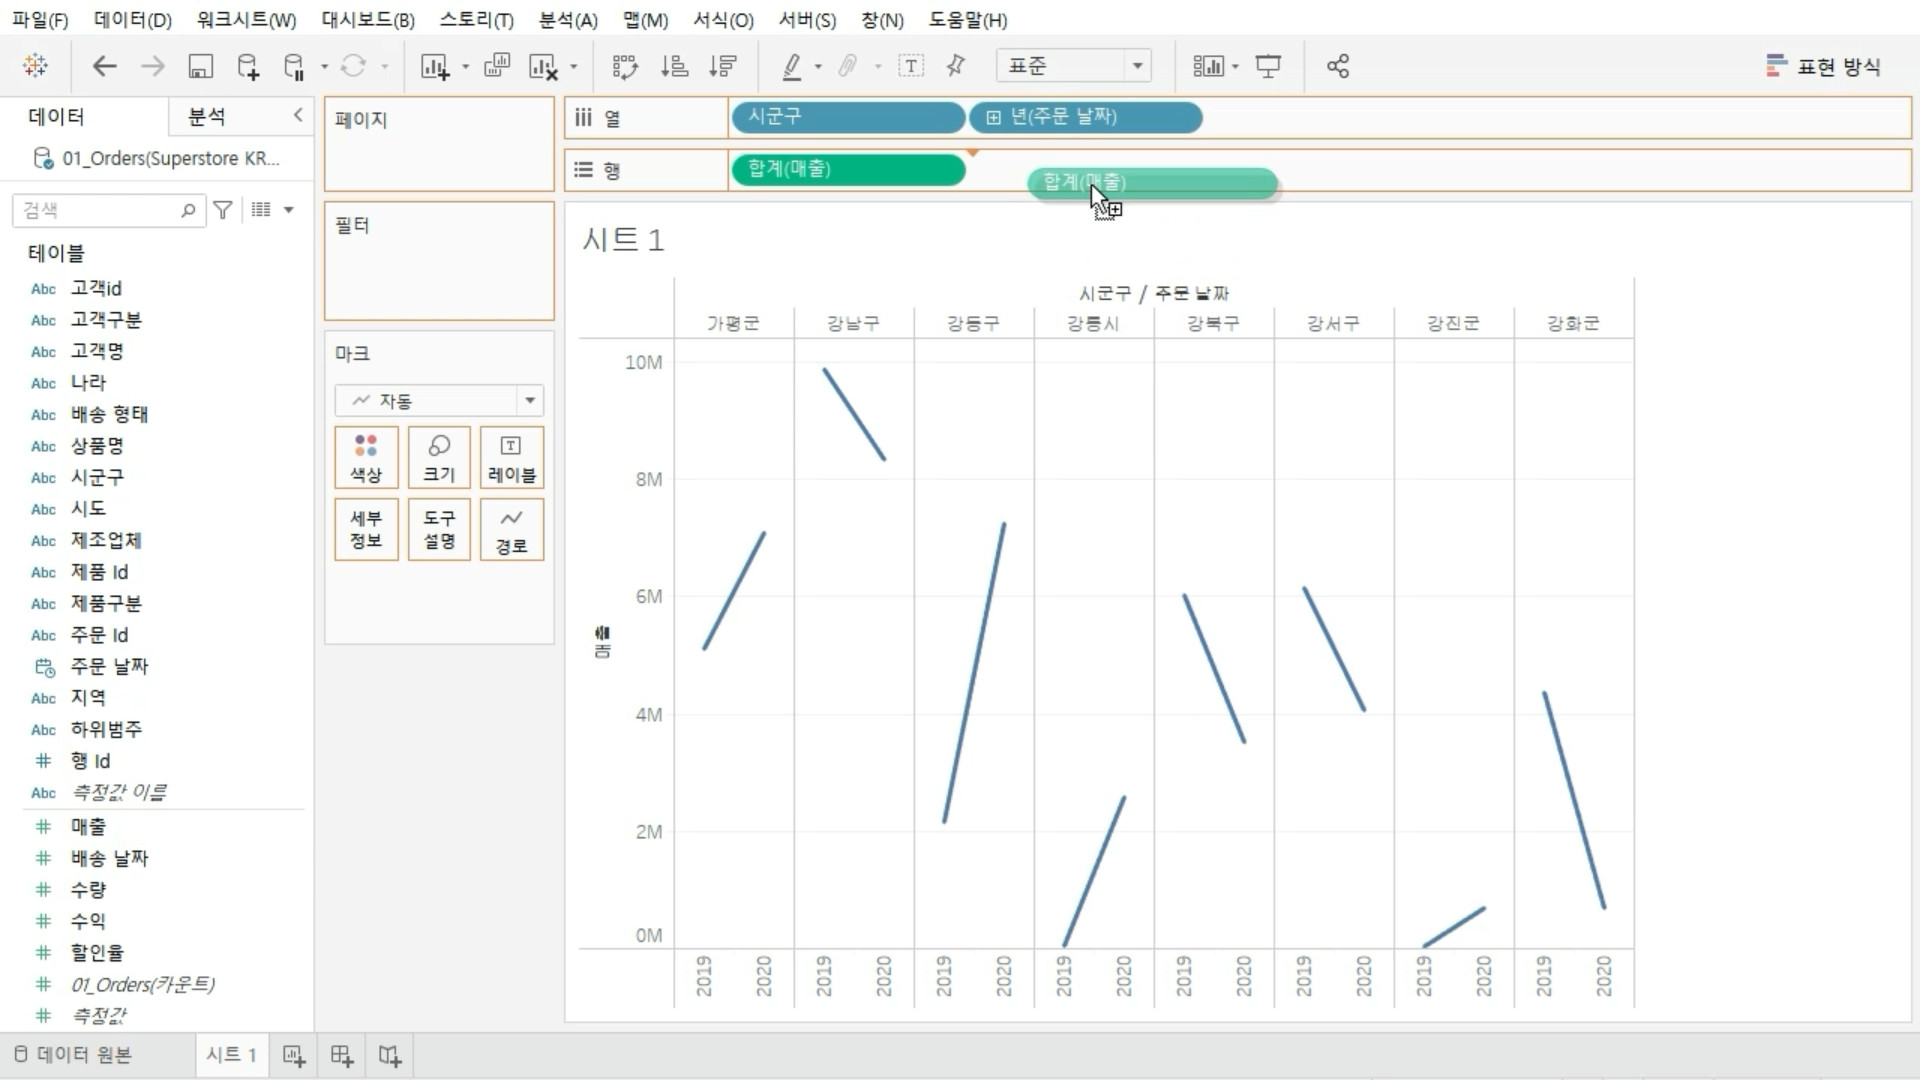Click the add new data source icon

[248, 67]
